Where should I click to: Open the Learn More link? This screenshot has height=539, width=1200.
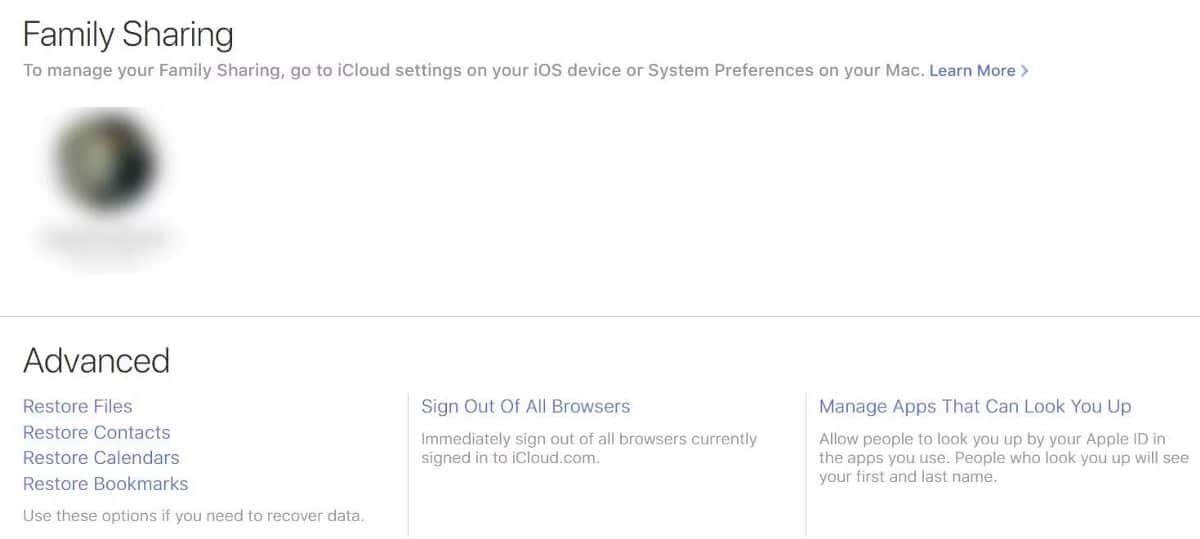pos(978,70)
